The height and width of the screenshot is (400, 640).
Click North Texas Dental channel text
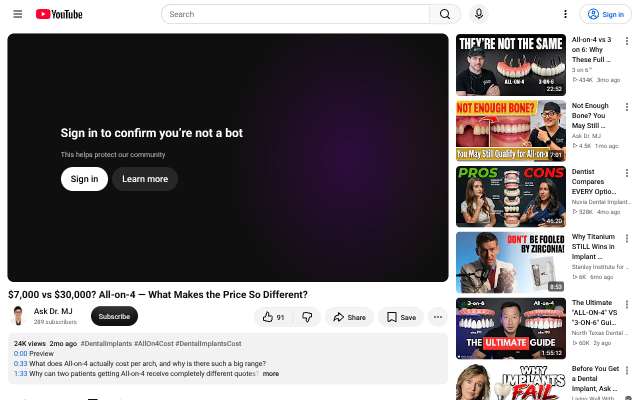point(600,333)
